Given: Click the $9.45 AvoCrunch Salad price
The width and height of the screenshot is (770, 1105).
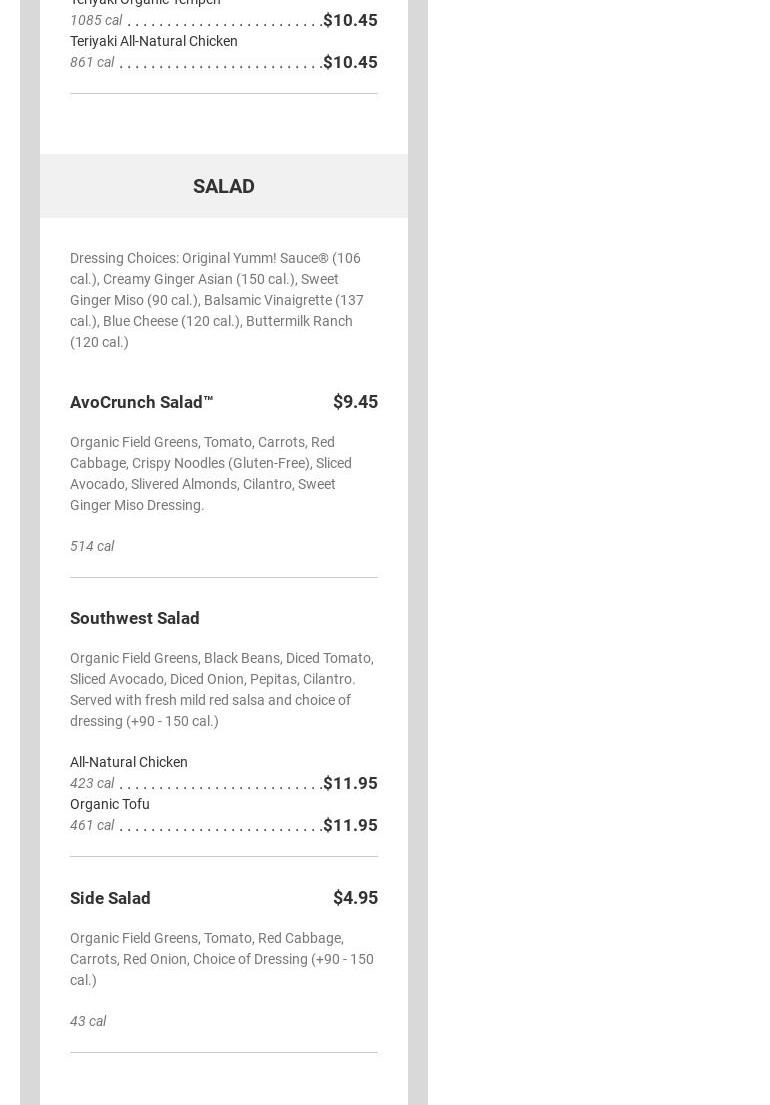Looking at the screenshot, I should (x=355, y=402).
